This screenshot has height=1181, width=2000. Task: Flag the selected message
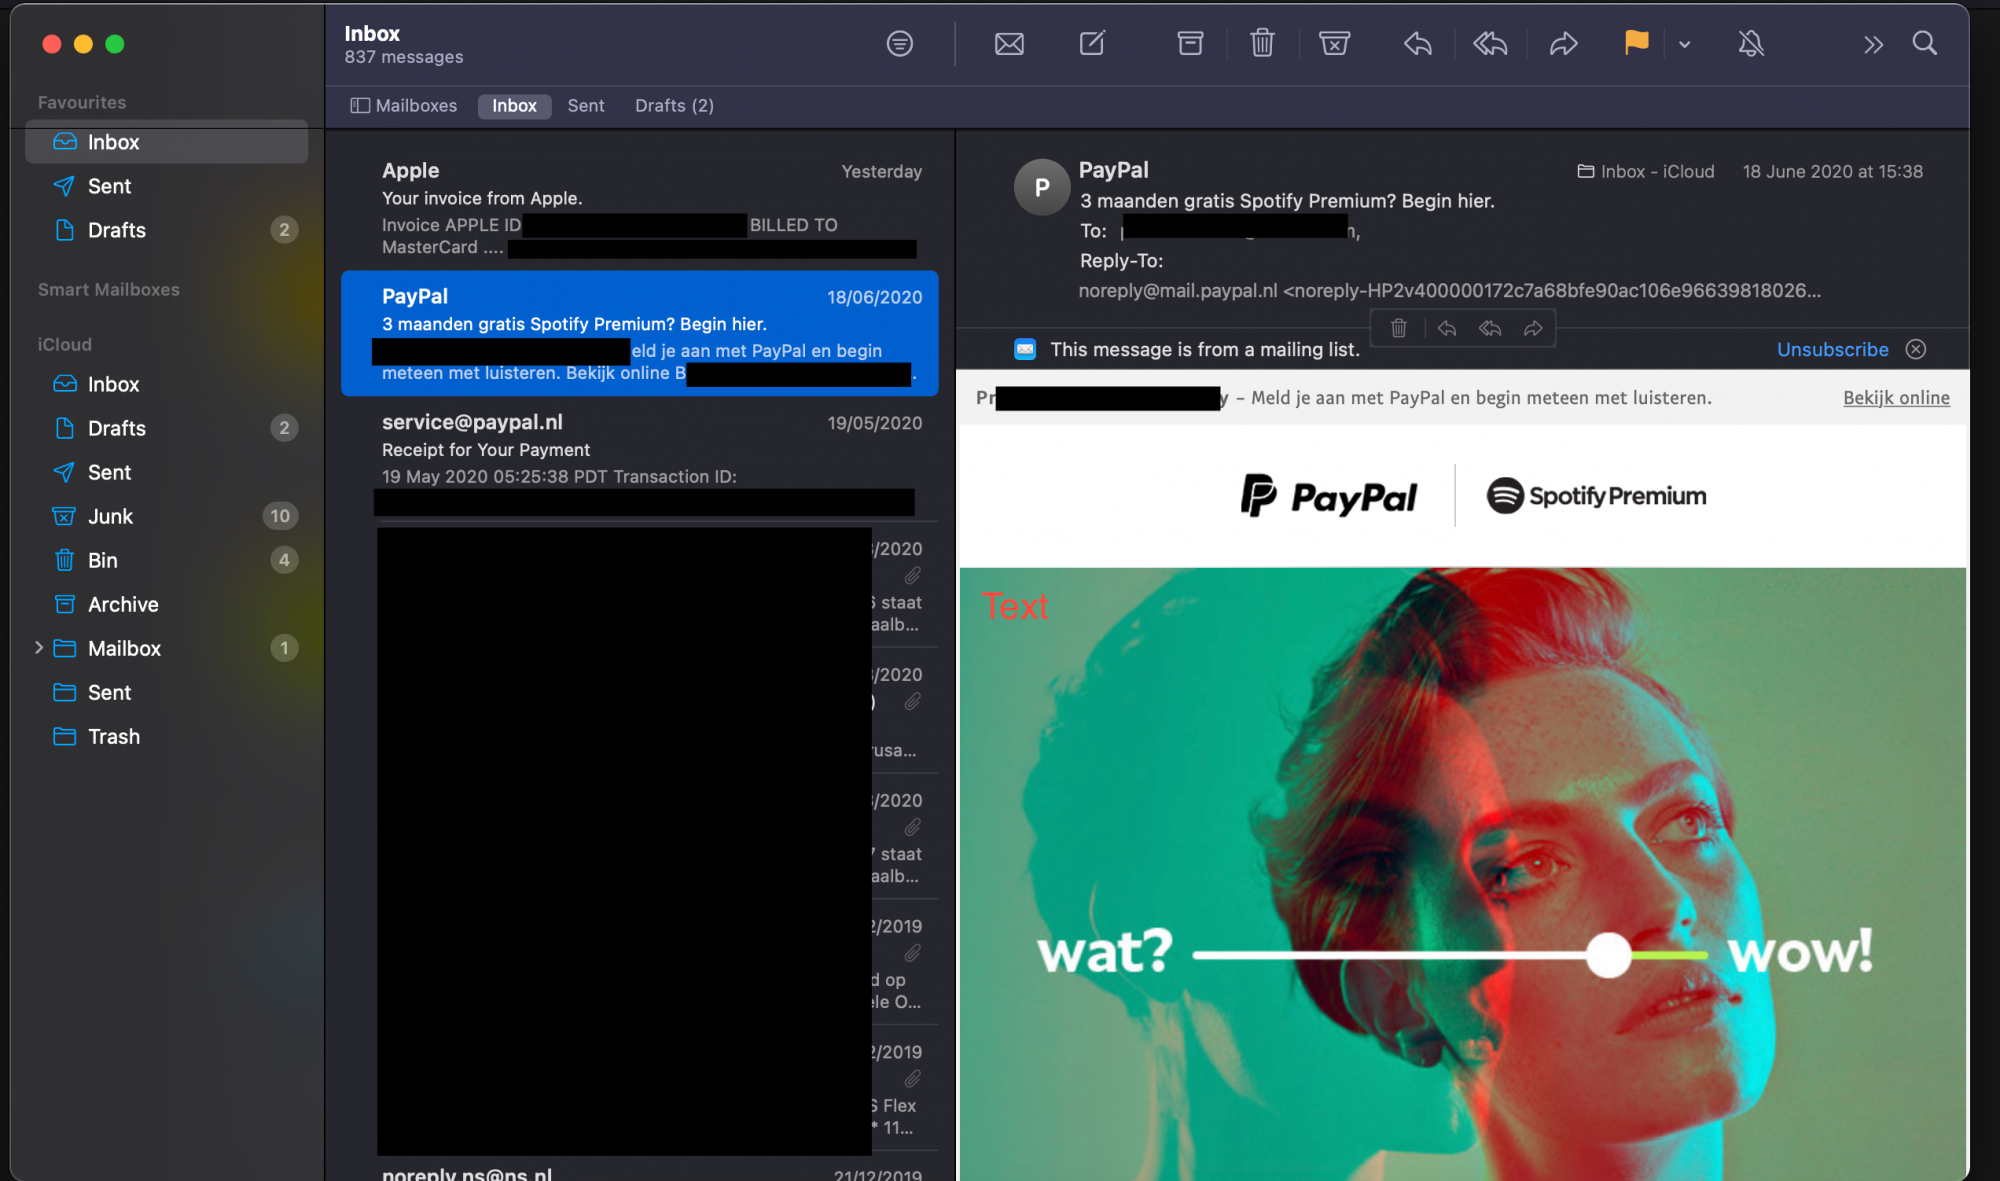pos(1636,43)
